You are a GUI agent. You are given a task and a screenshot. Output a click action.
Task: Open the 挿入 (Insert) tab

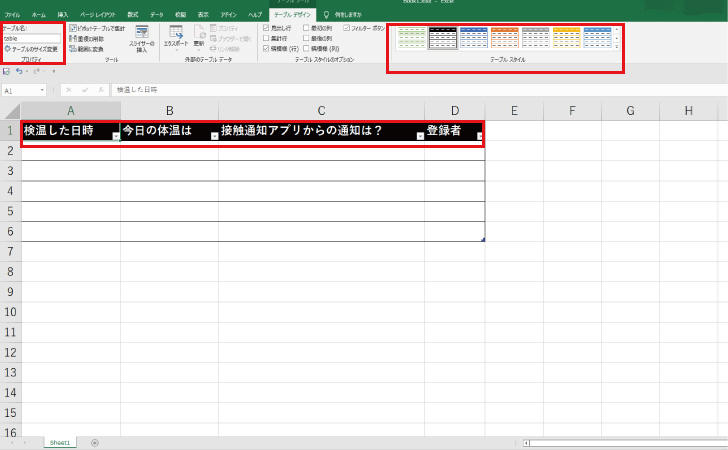click(63, 15)
